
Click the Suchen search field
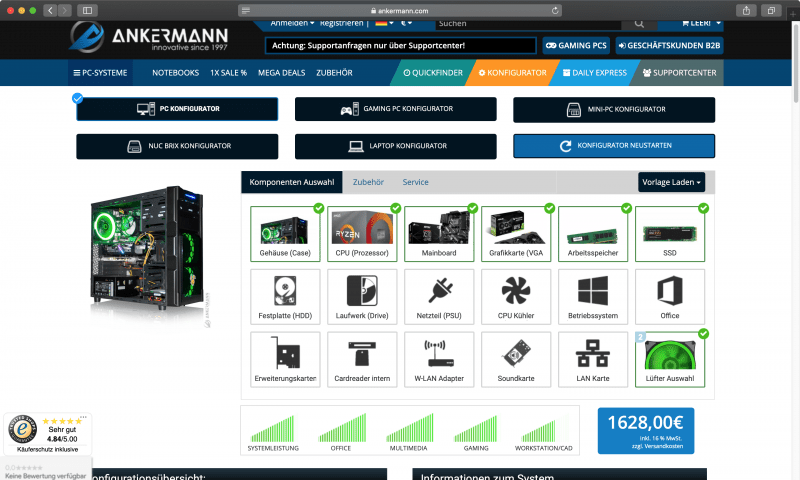528,23
